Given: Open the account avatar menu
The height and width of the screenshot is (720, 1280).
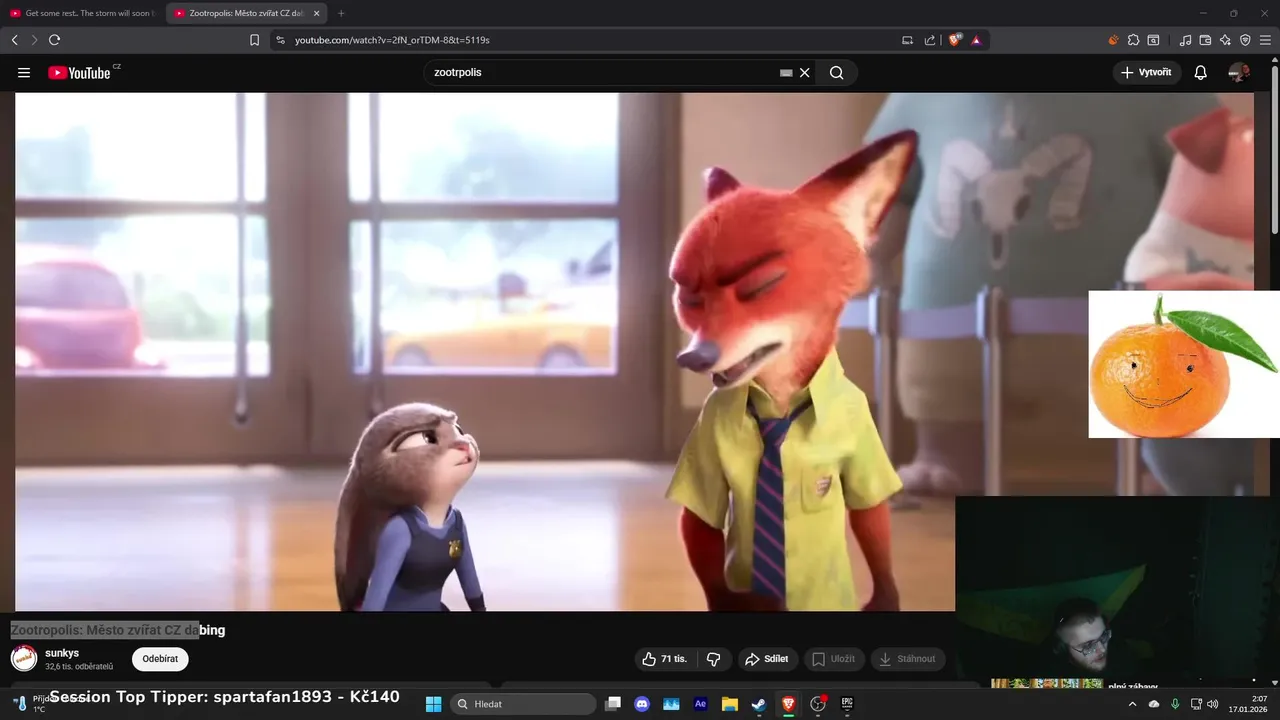Looking at the screenshot, I should pyautogui.click(x=1239, y=73).
